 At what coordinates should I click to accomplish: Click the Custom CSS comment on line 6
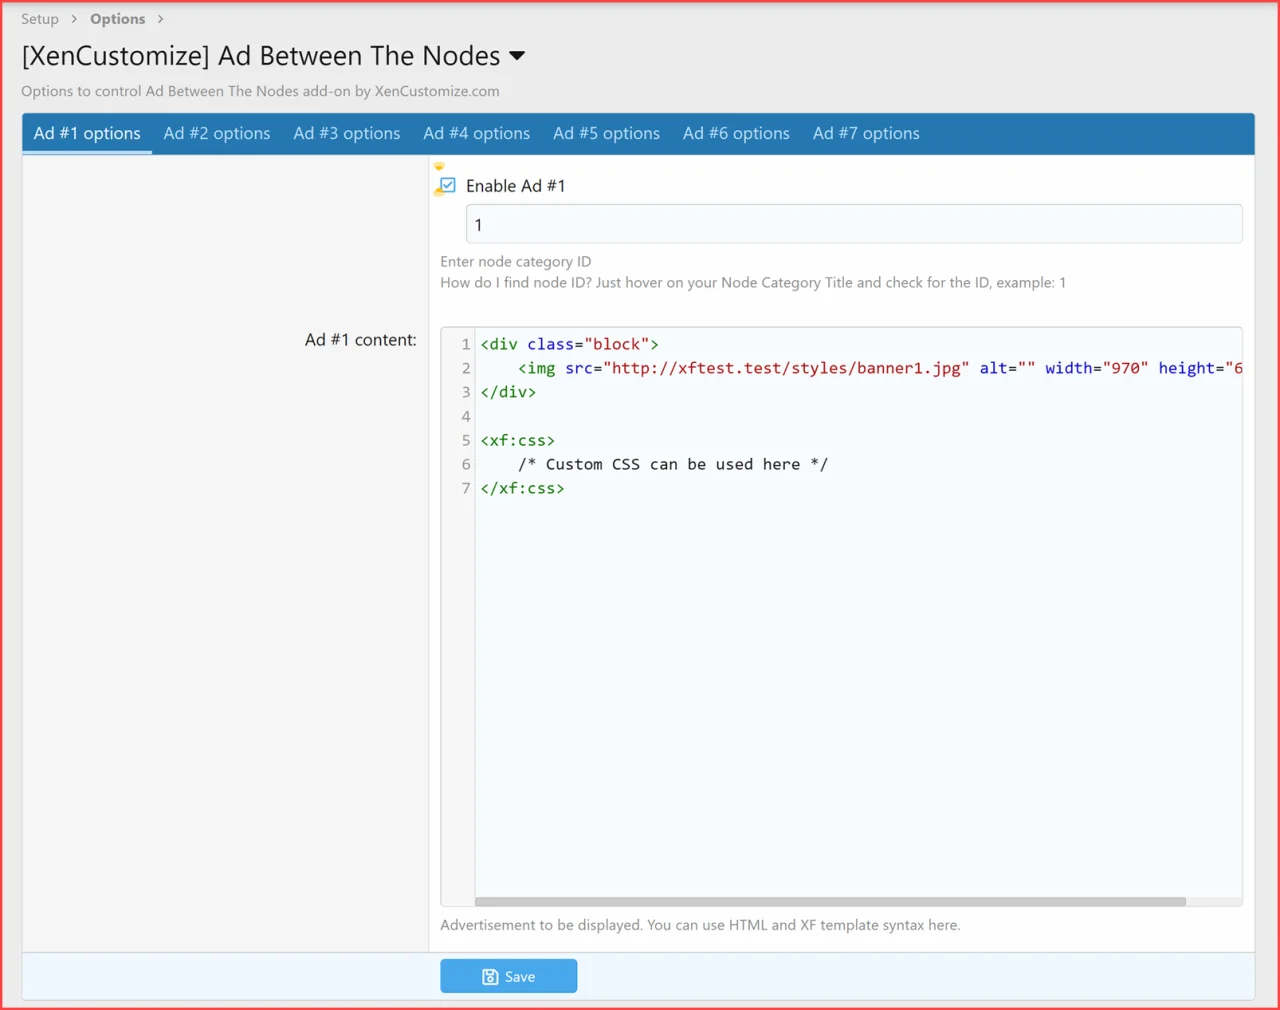[x=672, y=464]
